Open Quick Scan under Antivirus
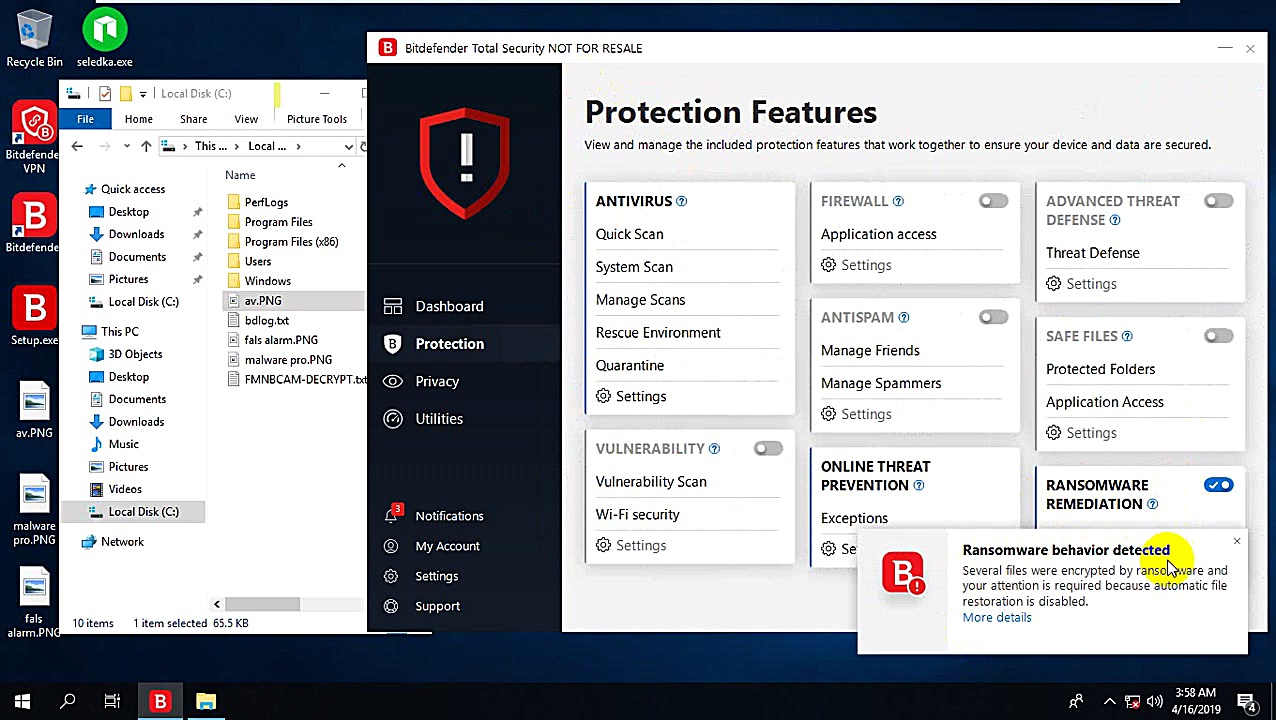The width and height of the screenshot is (1276, 720). coord(629,234)
